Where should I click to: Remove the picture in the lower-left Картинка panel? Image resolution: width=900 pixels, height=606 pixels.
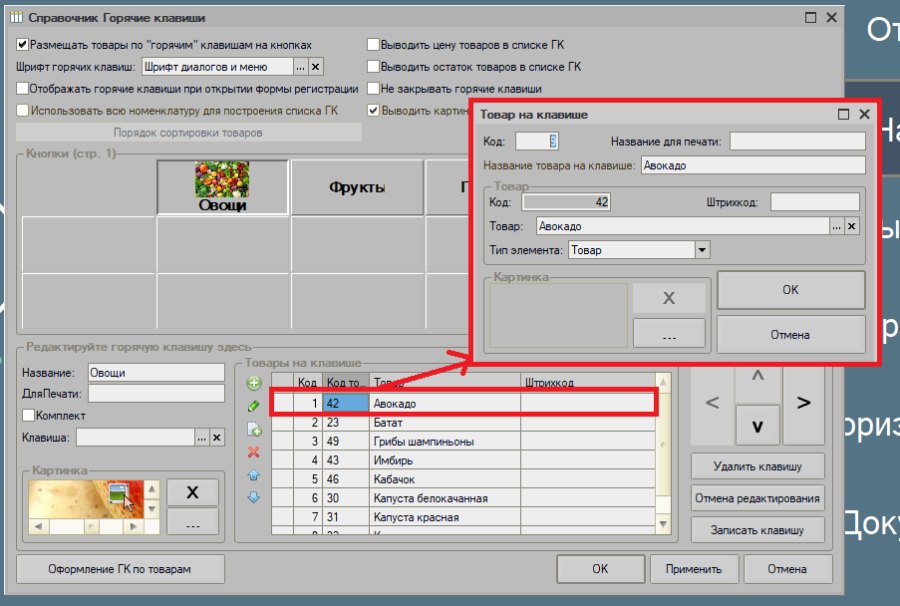[193, 492]
